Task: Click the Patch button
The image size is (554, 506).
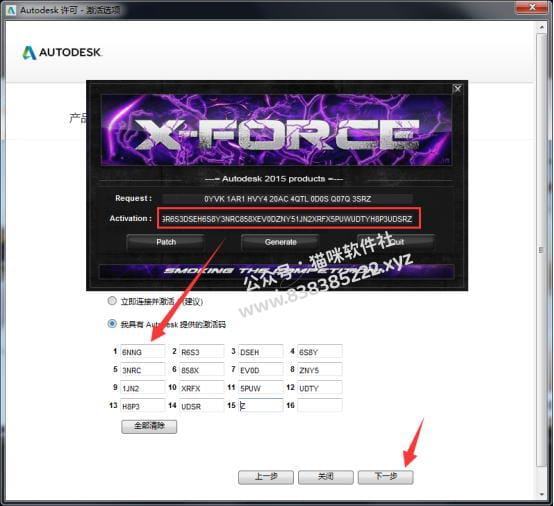Action: [166, 242]
